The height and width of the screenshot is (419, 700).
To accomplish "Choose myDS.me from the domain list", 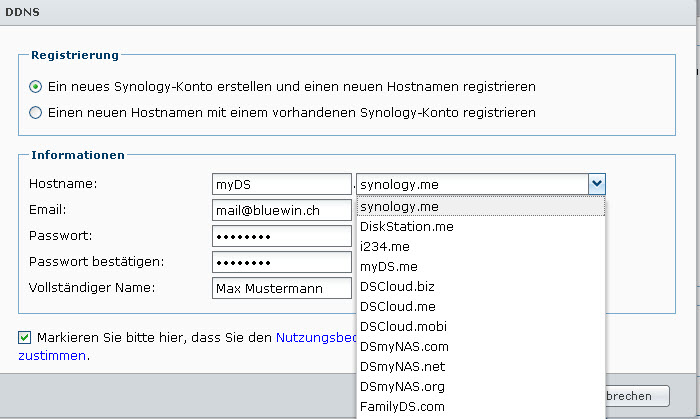I will [x=481, y=267].
